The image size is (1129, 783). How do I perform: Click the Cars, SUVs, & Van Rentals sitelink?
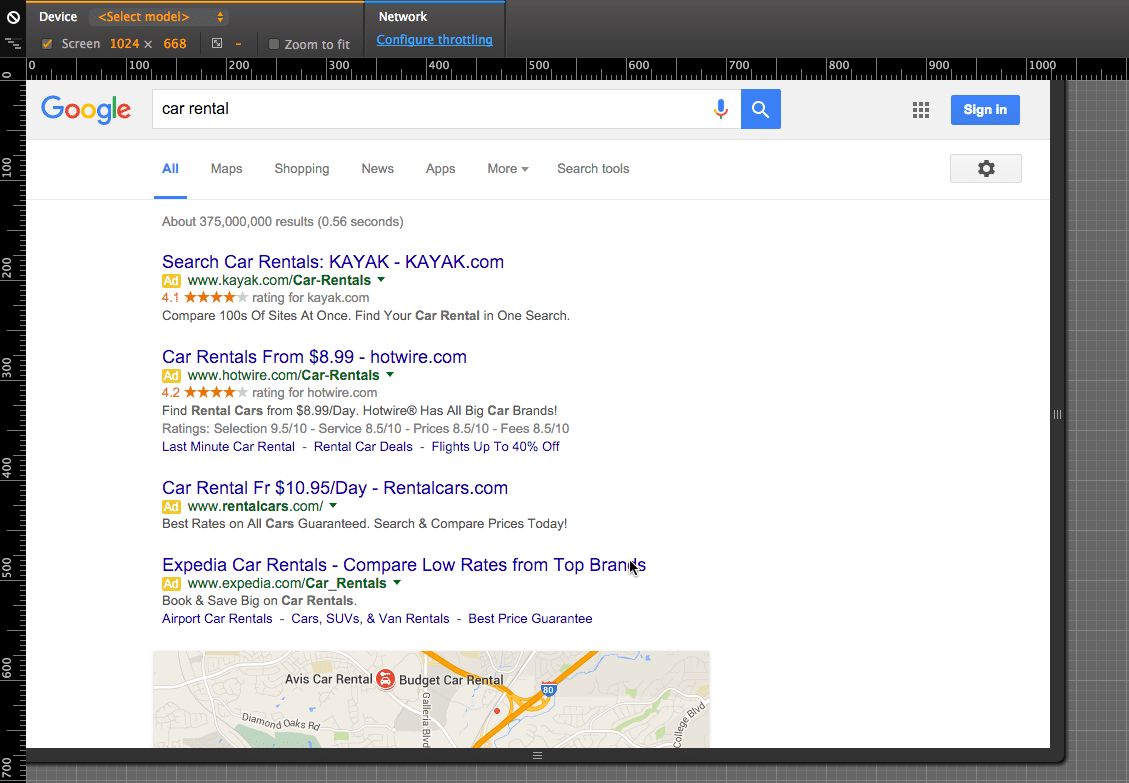pyautogui.click(x=370, y=619)
